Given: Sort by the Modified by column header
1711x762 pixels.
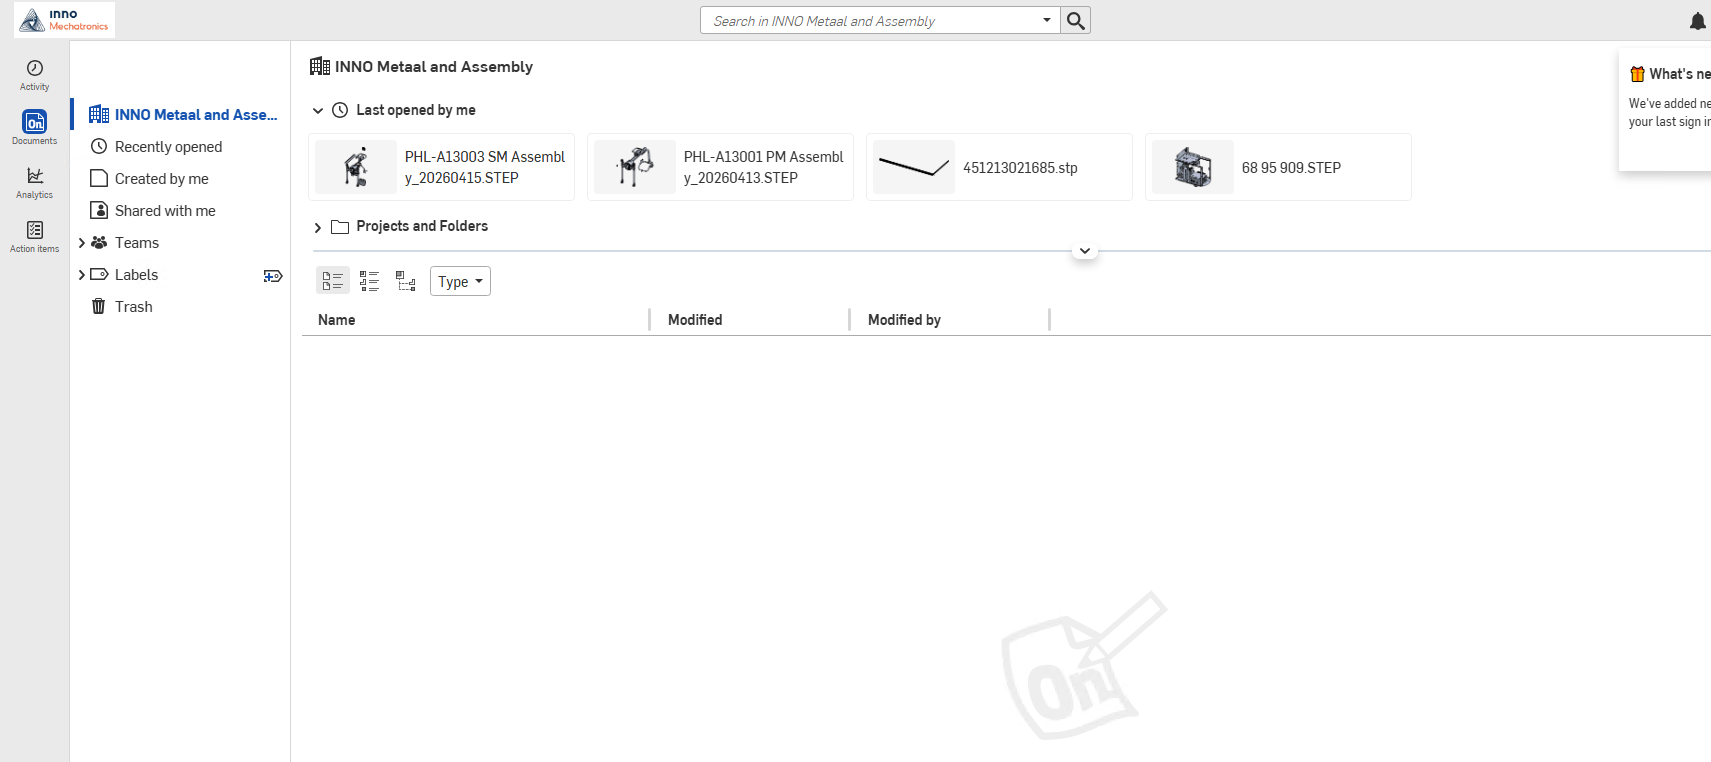Looking at the screenshot, I should pyautogui.click(x=904, y=320).
